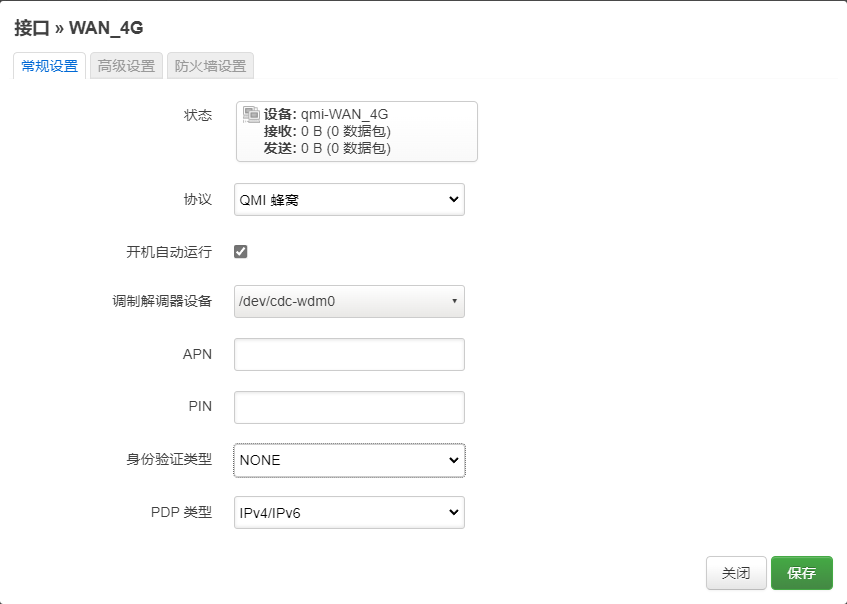Image resolution: width=847 pixels, height=604 pixels.
Task: Click the qmi-WAN_4G network interface icon
Action: pyautogui.click(x=248, y=113)
